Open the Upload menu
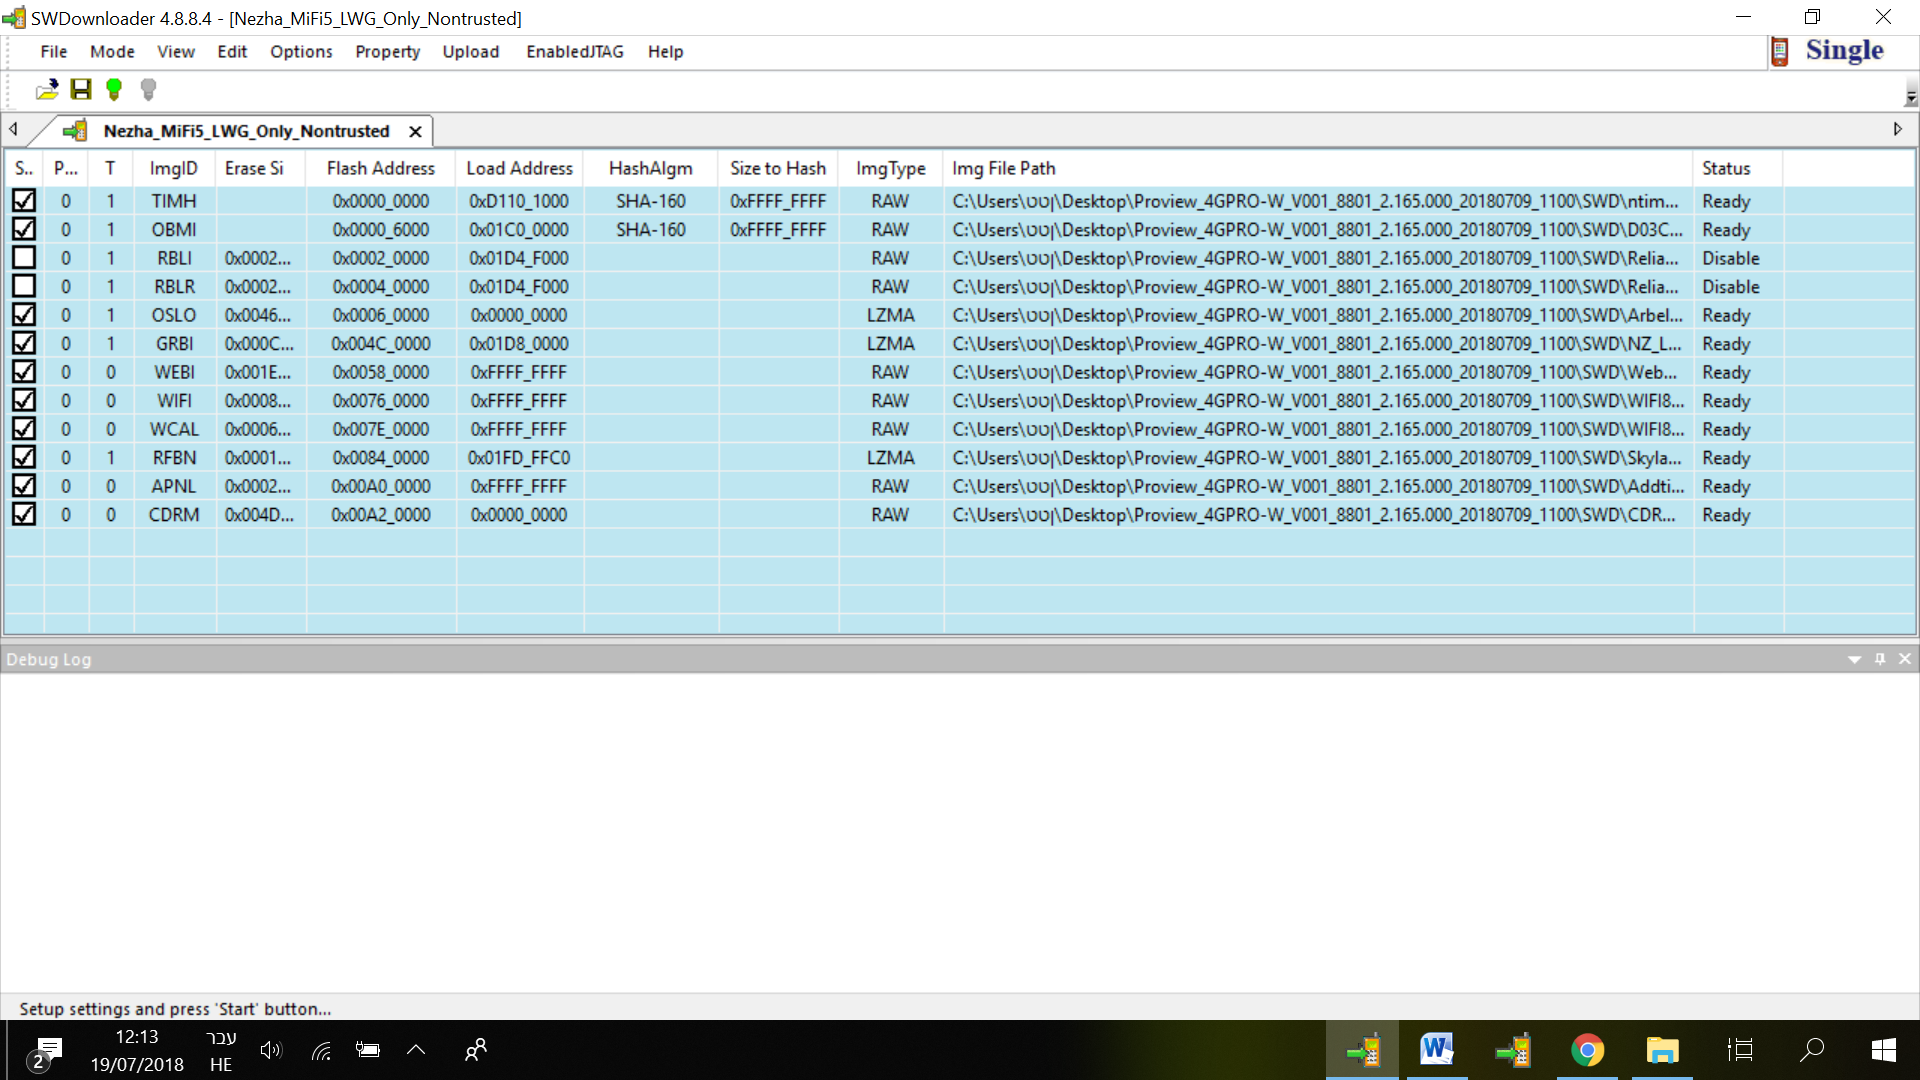Viewport: 1920px width, 1080px height. click(471, 52)
